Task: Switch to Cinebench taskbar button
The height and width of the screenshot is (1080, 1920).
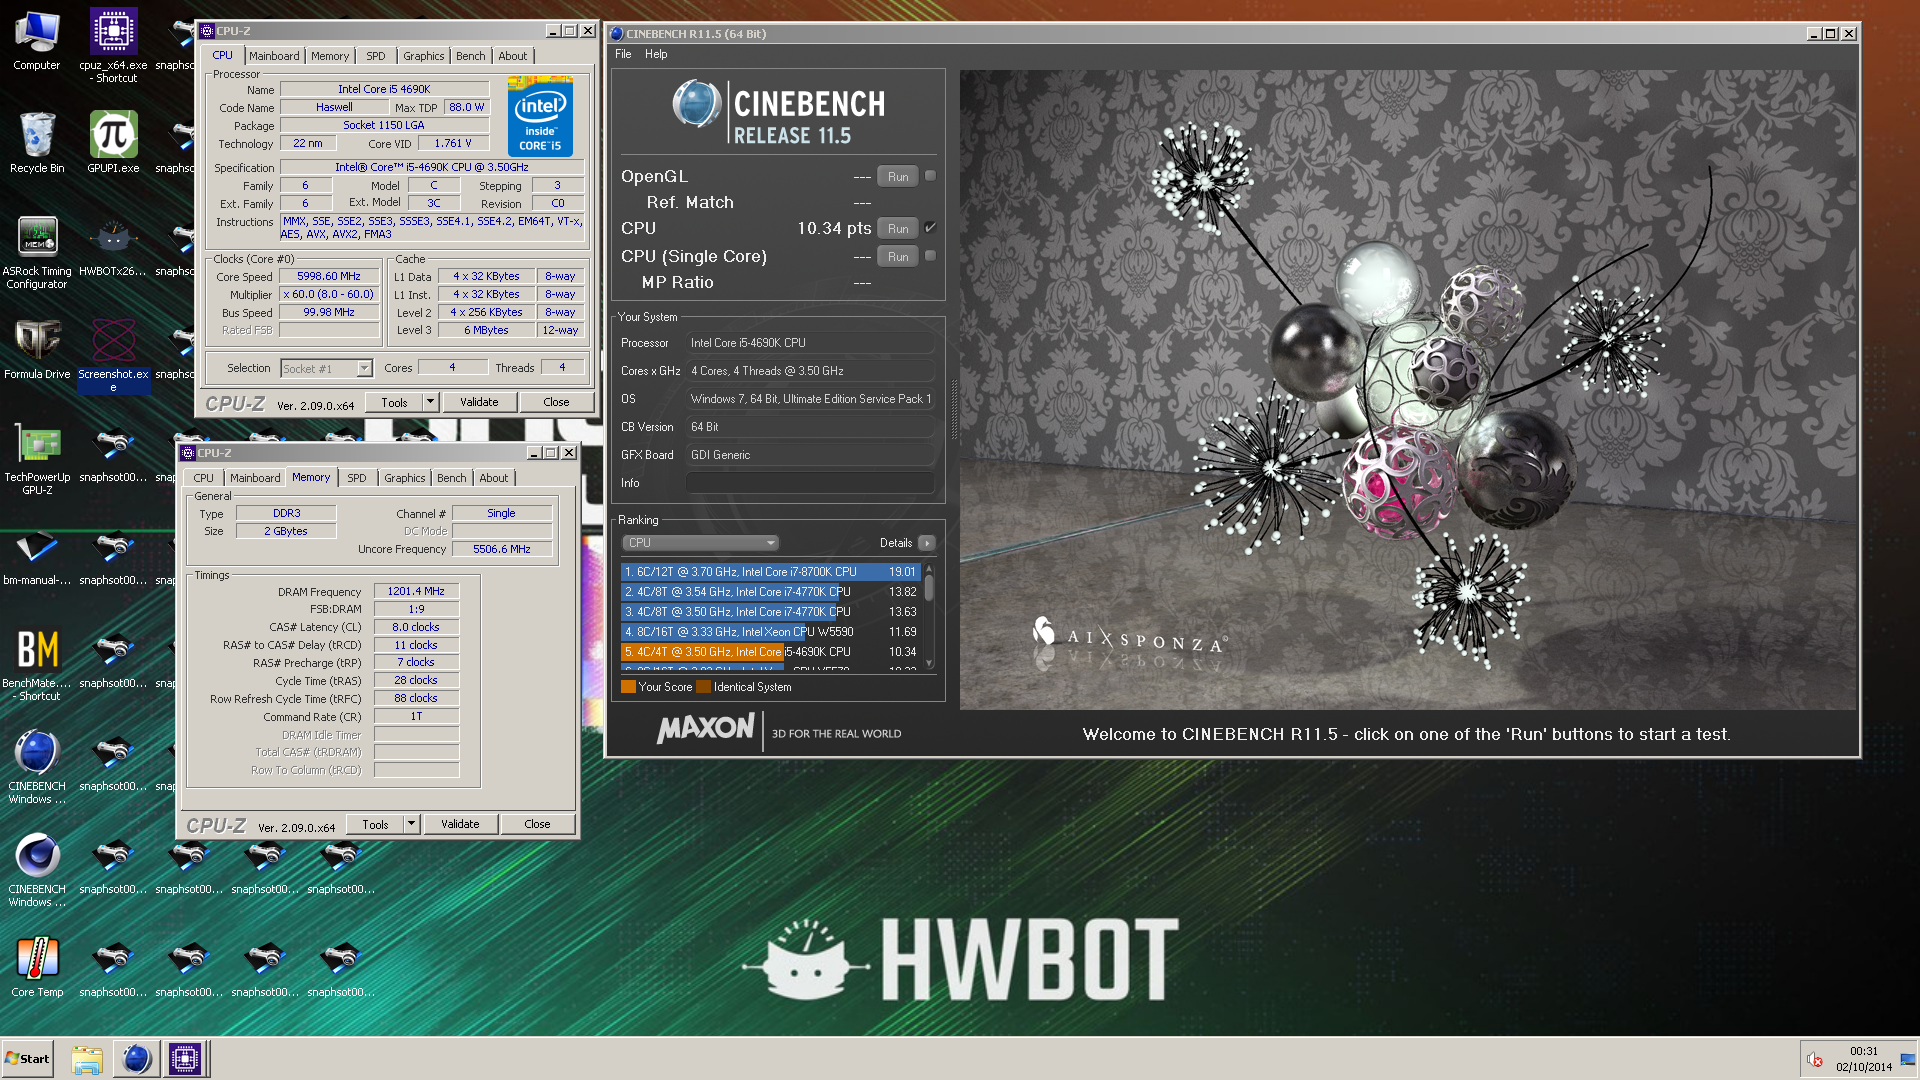Action: click(x=136, y=1059)
